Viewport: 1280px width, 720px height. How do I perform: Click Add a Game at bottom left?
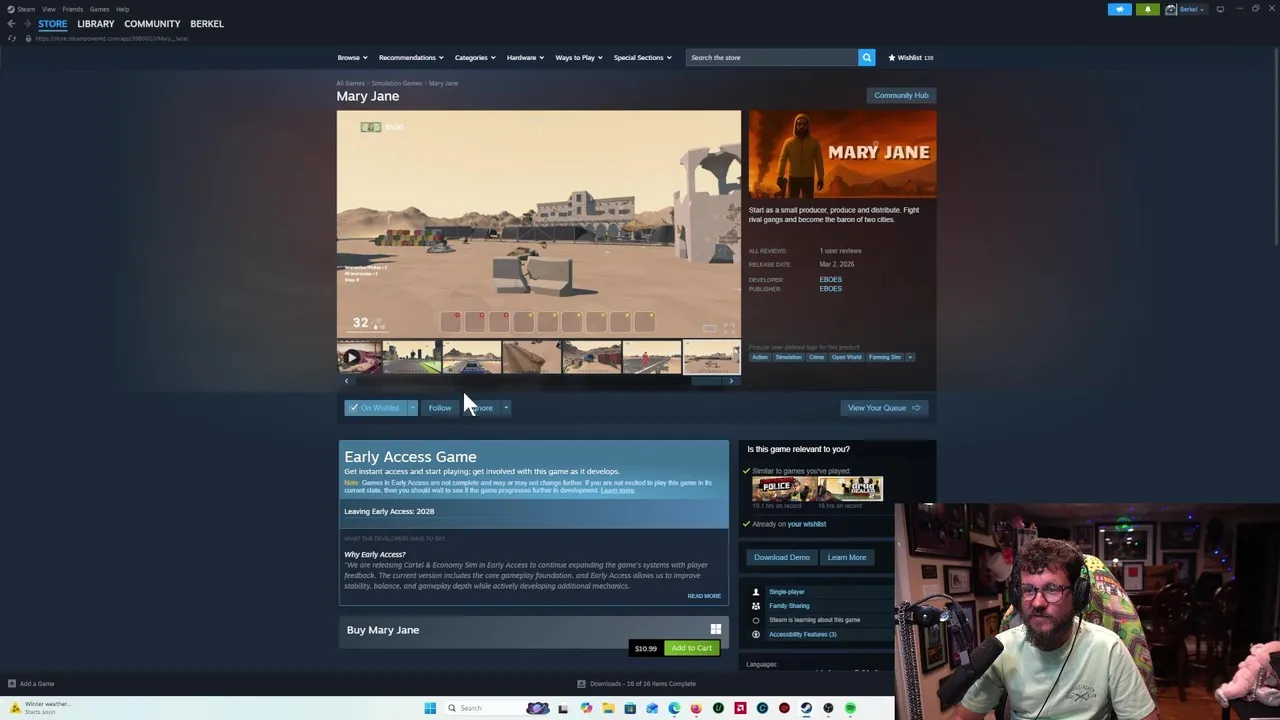click(x=31, y=684)
